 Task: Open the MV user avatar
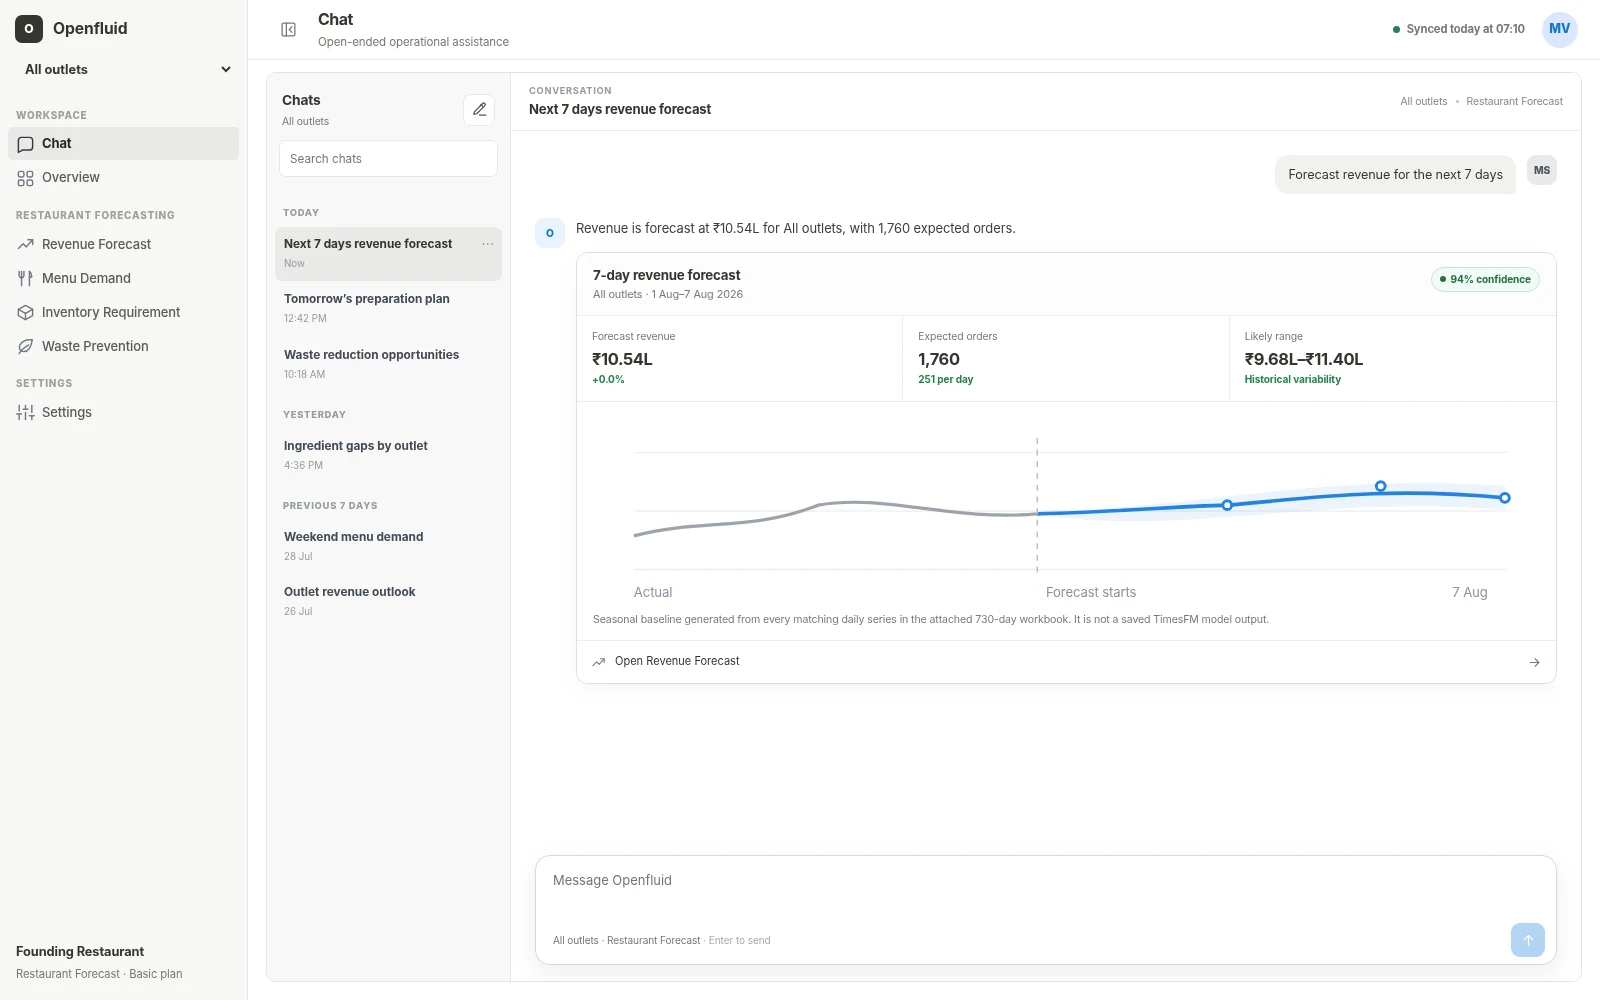pyautogui.click(x=1559, y=29)
